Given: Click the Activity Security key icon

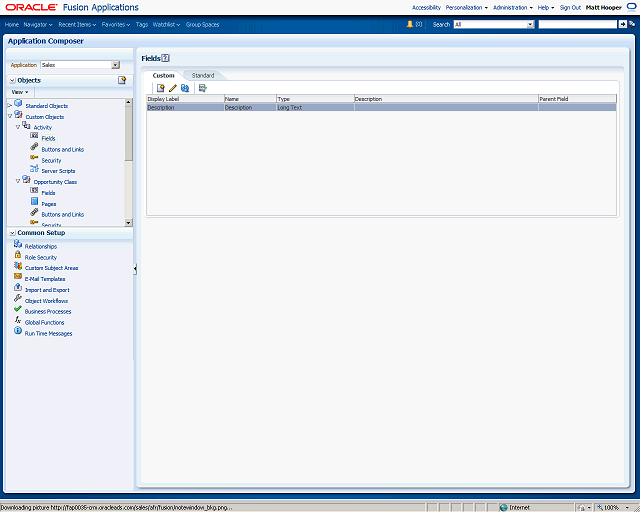Looking at the screenshot, I should [x=34, y=158].
